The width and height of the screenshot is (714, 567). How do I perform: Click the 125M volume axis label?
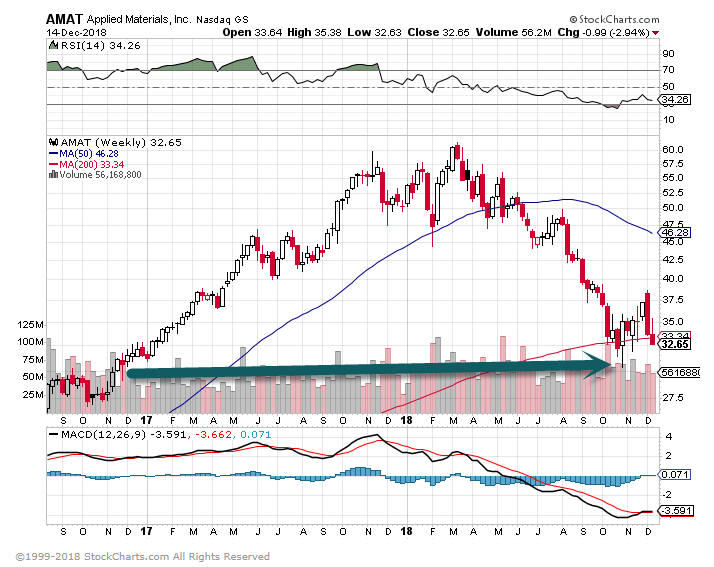[31, 325]
